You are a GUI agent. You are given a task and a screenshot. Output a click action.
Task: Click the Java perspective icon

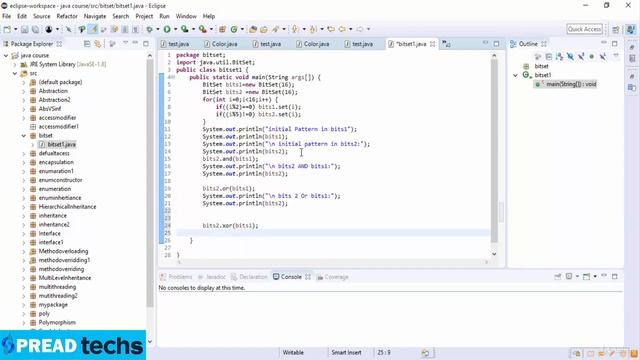[631, 29]
